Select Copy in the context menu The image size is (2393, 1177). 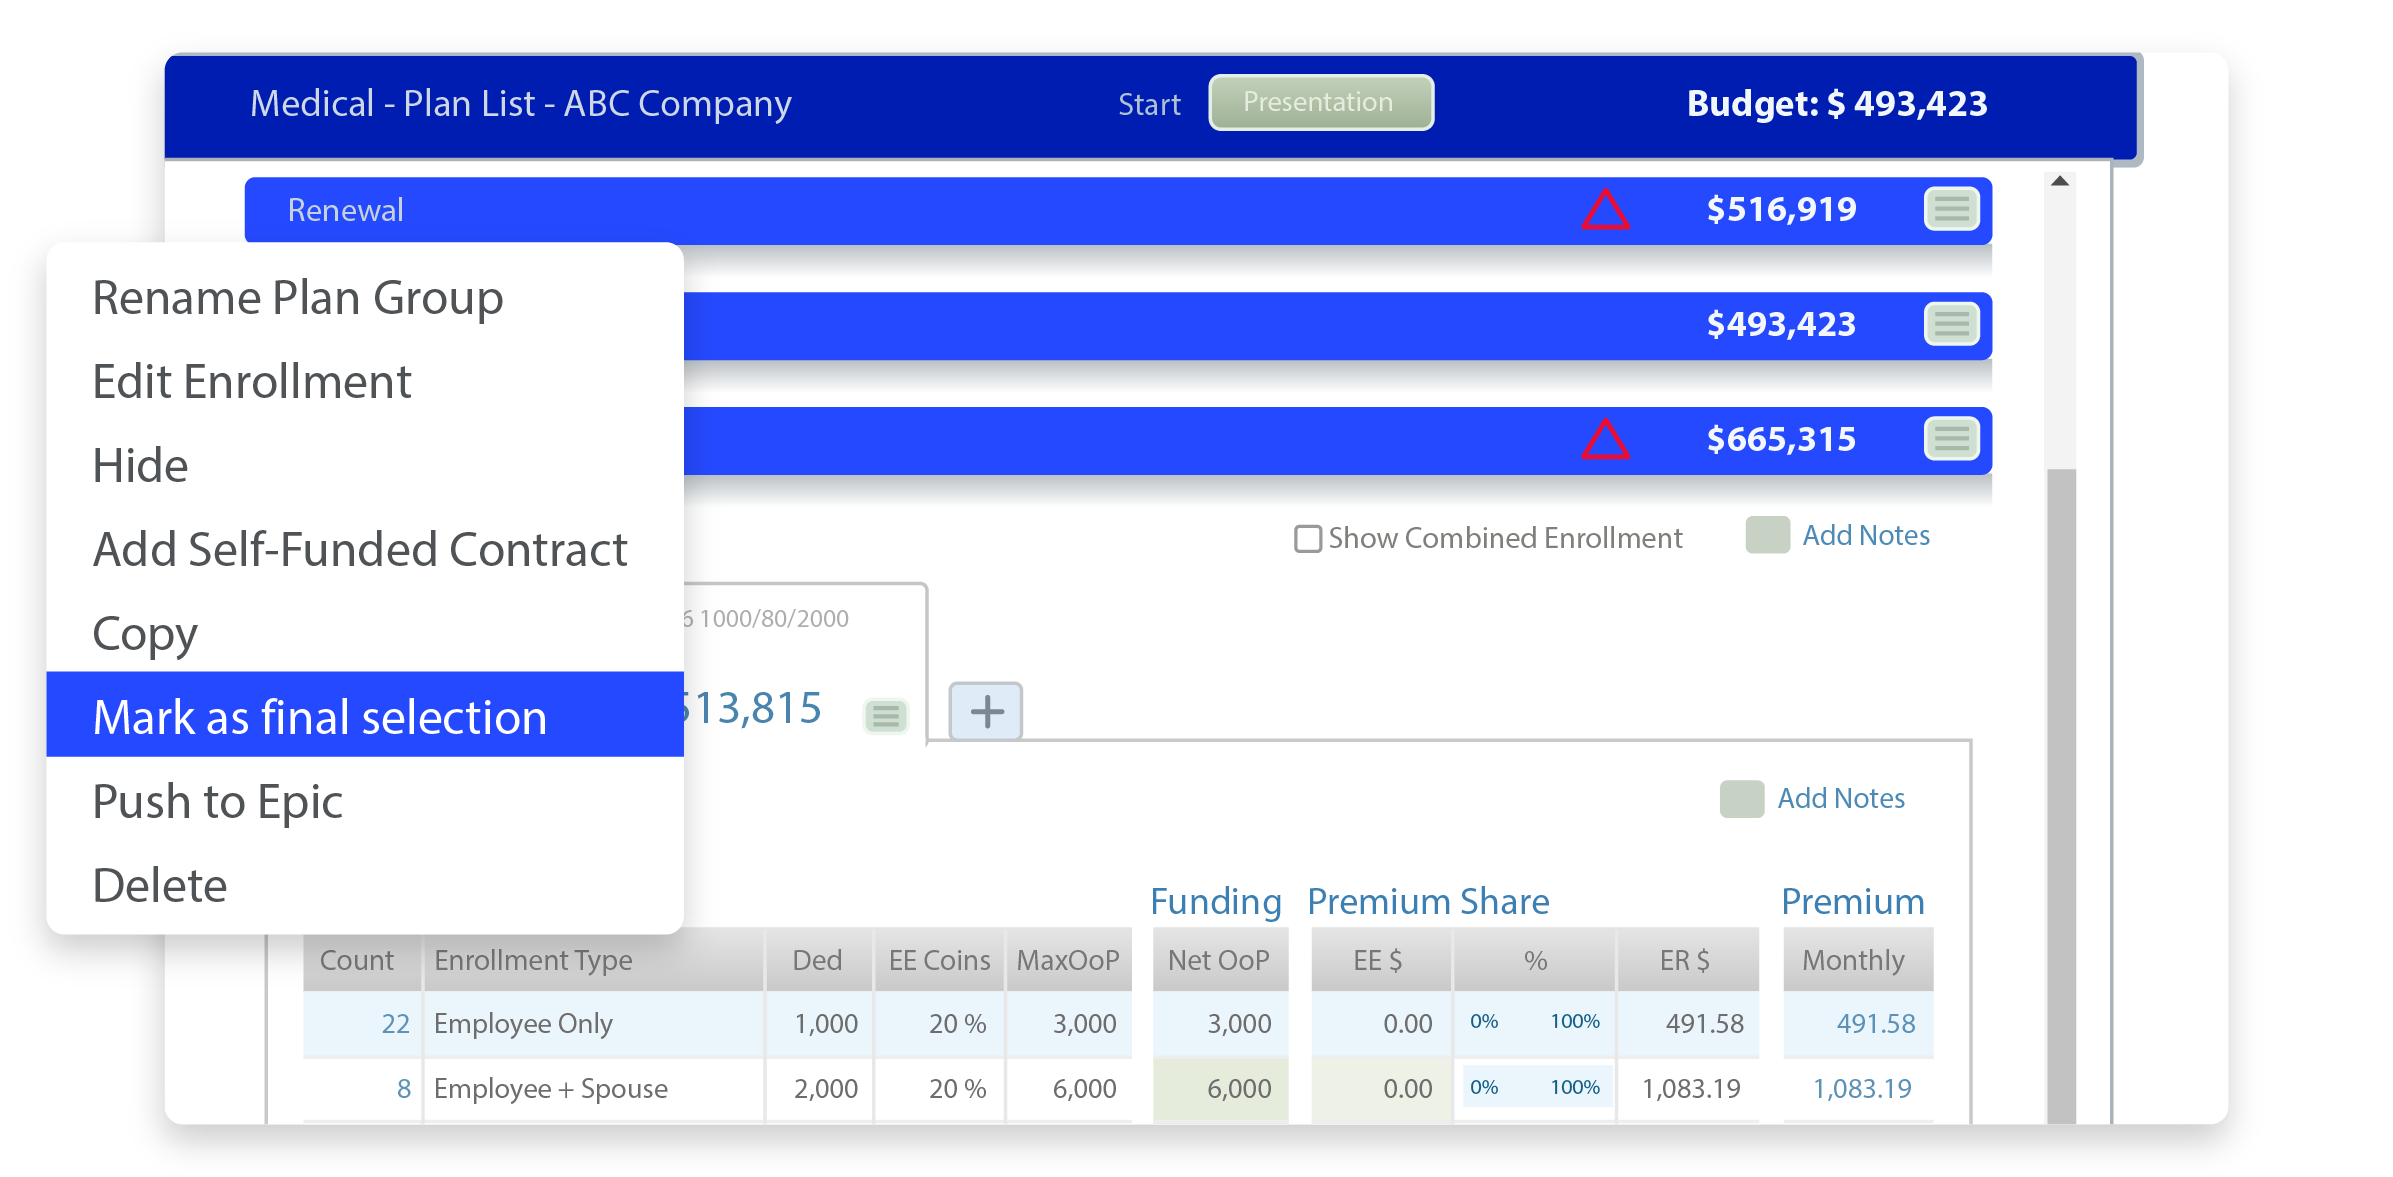365,634
